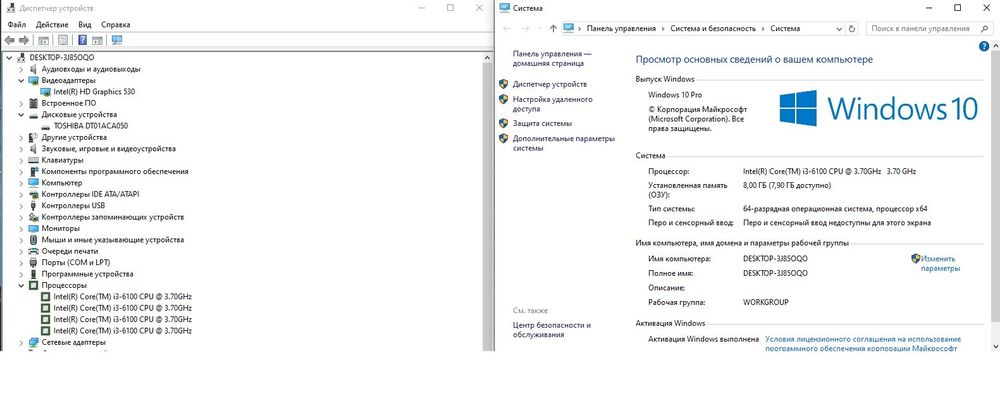The width and height of the screenshot is (1000, 410).
Task: Click the shield icon next to Изменить параметры
Action: 916,258
